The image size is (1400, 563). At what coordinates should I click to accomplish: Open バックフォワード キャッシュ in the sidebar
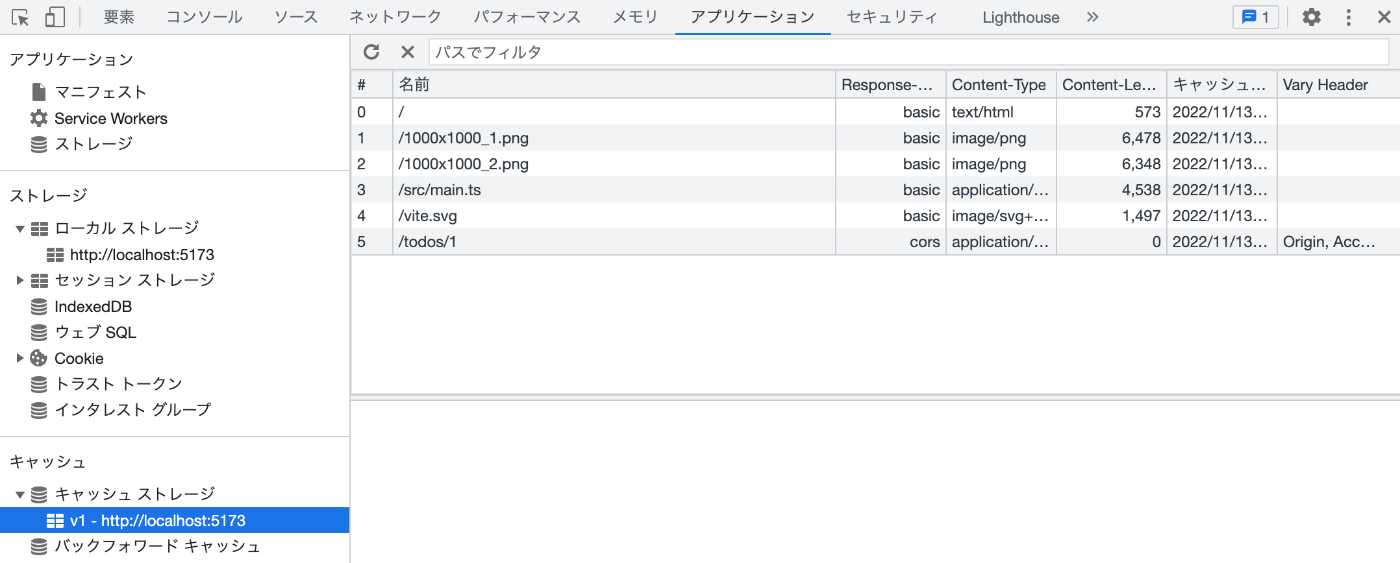click(157, 547)
